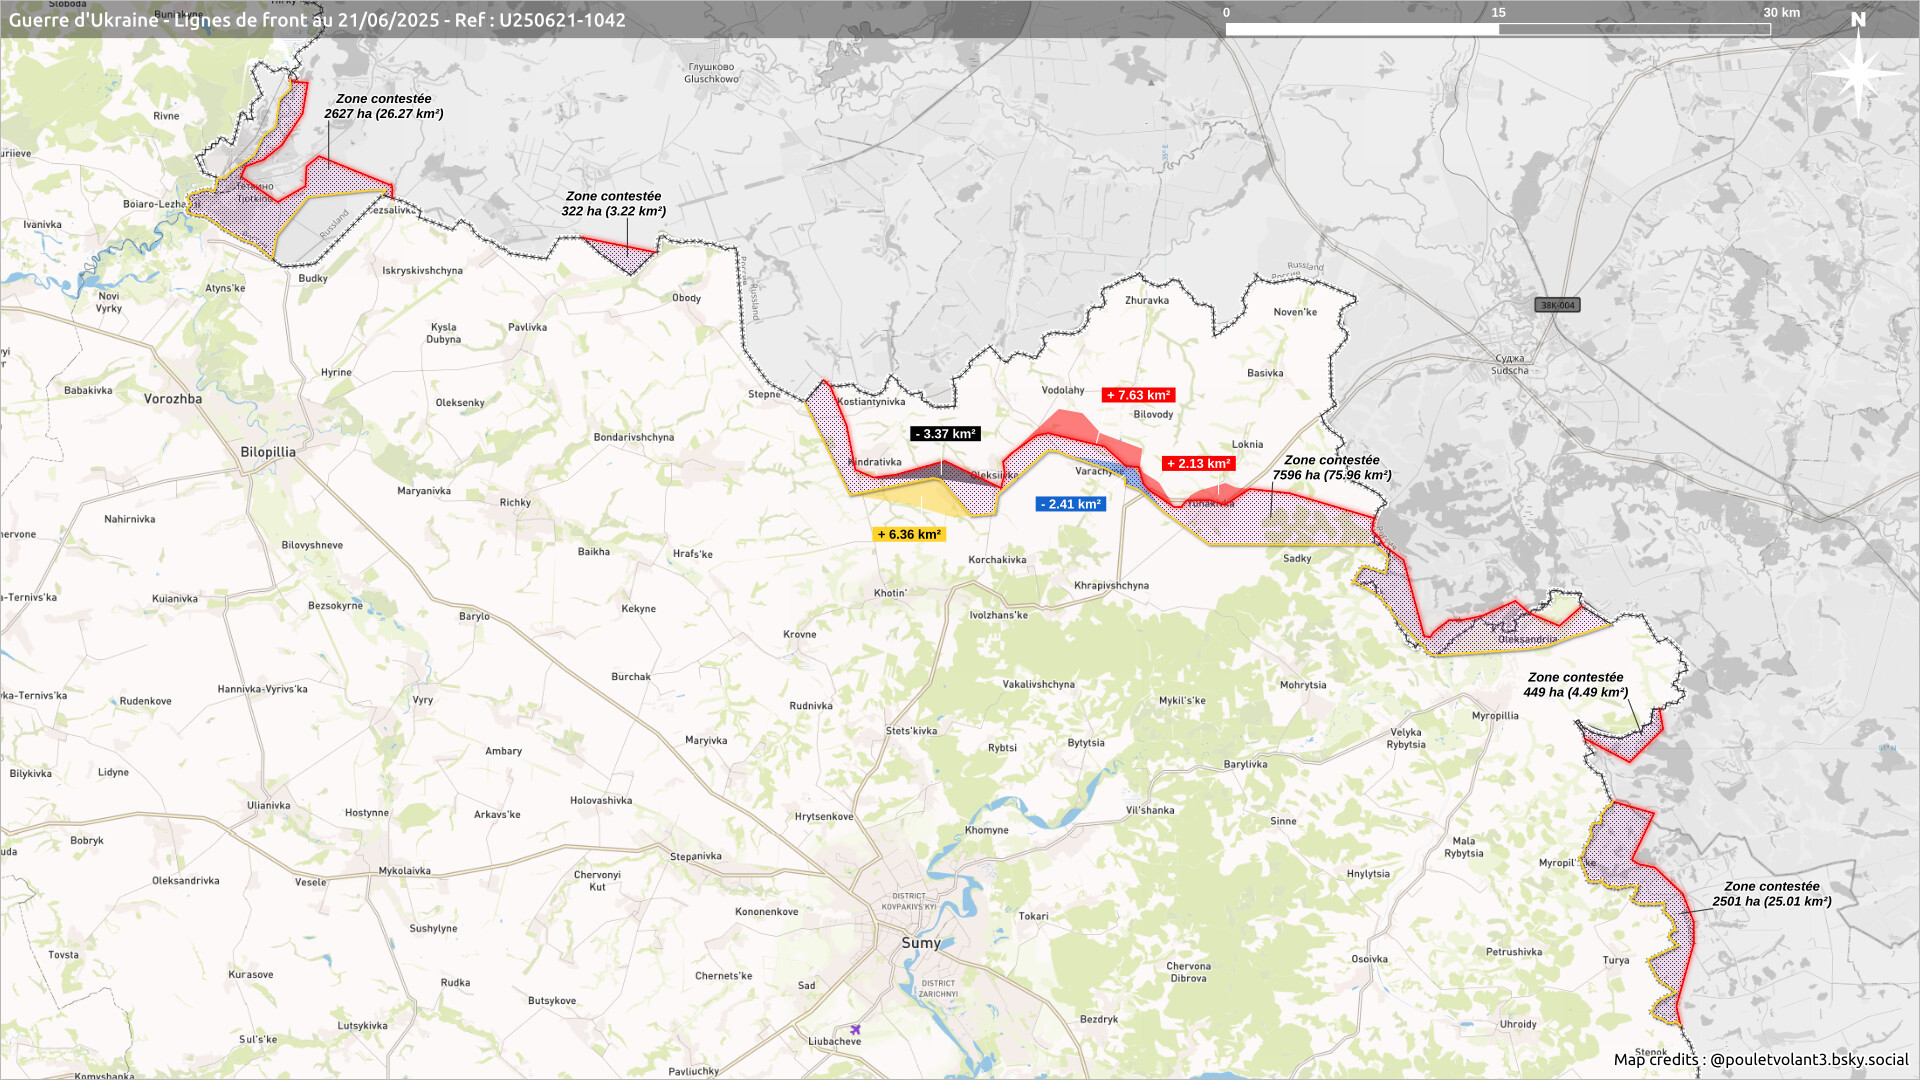Click the scale bar at 15 km mark
1920x1080 pixels.
pos(1498,29)
